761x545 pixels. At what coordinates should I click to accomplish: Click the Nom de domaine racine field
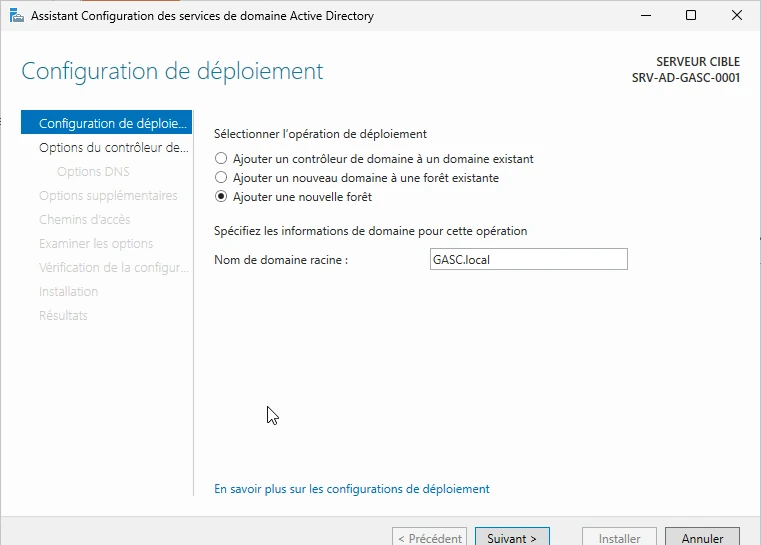(529, 259)
